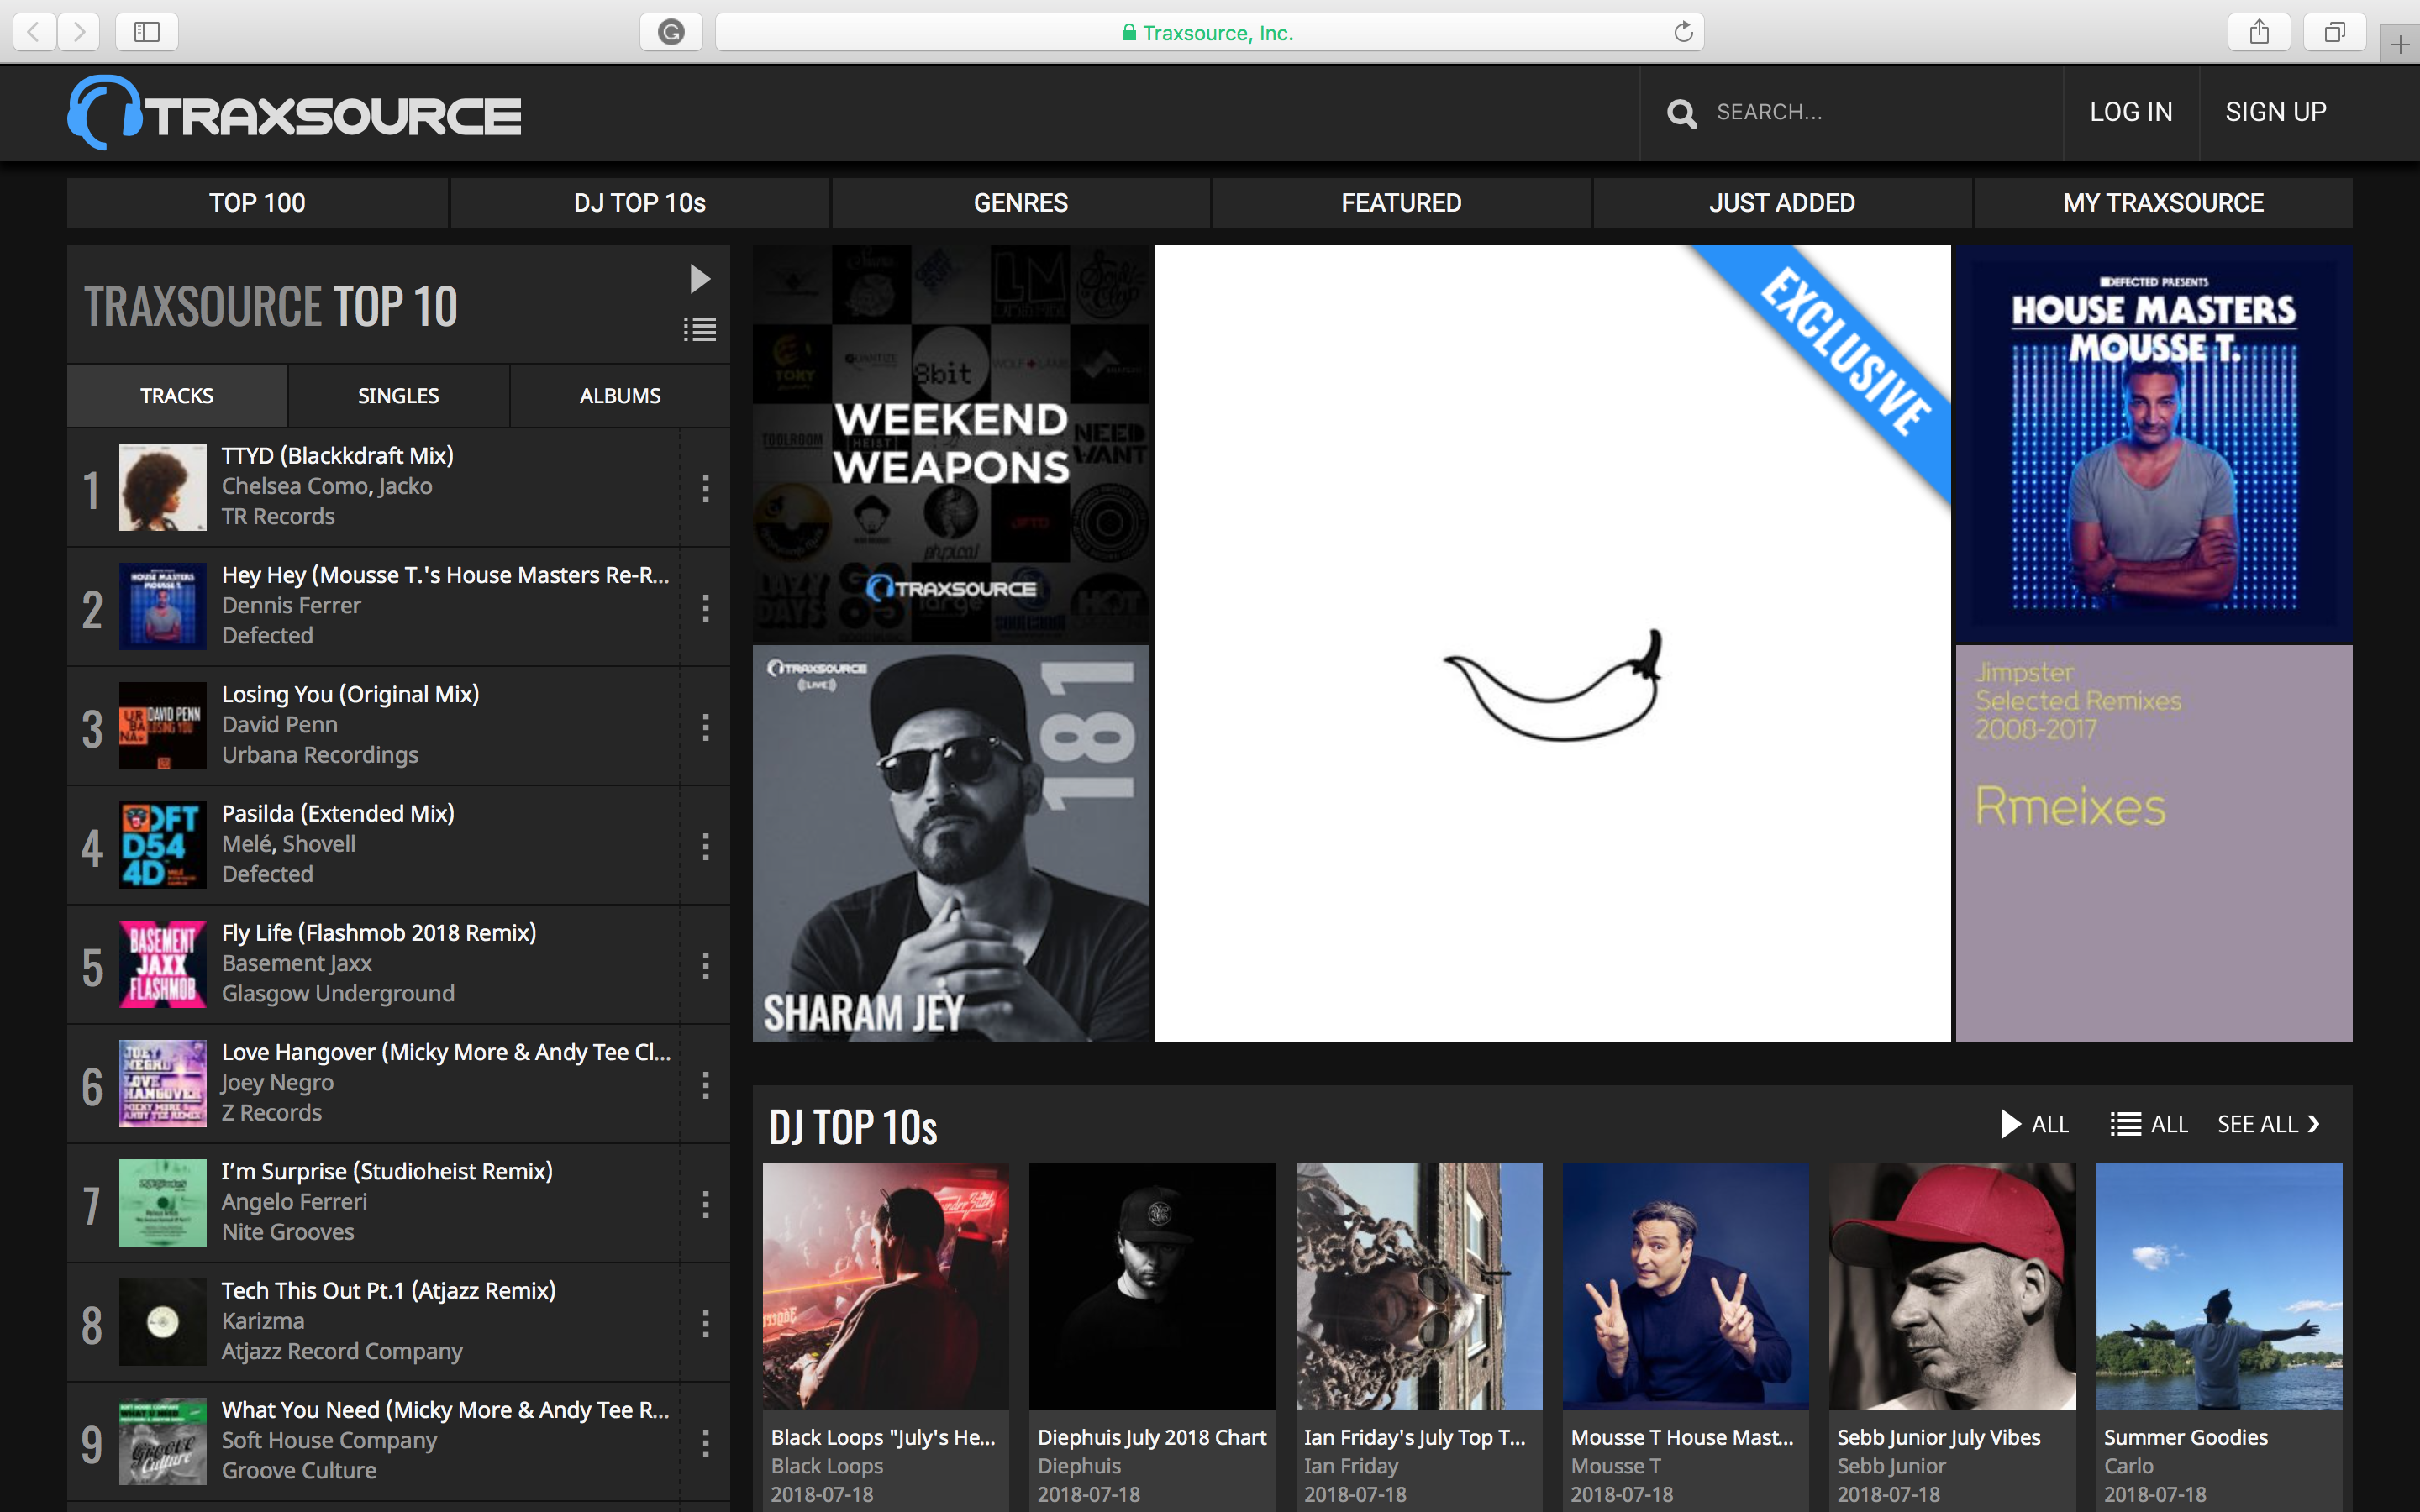Expand options for Fly Life track
Image resolution: width=2420 pixels, height=1512 pixels.
(706, 966)
